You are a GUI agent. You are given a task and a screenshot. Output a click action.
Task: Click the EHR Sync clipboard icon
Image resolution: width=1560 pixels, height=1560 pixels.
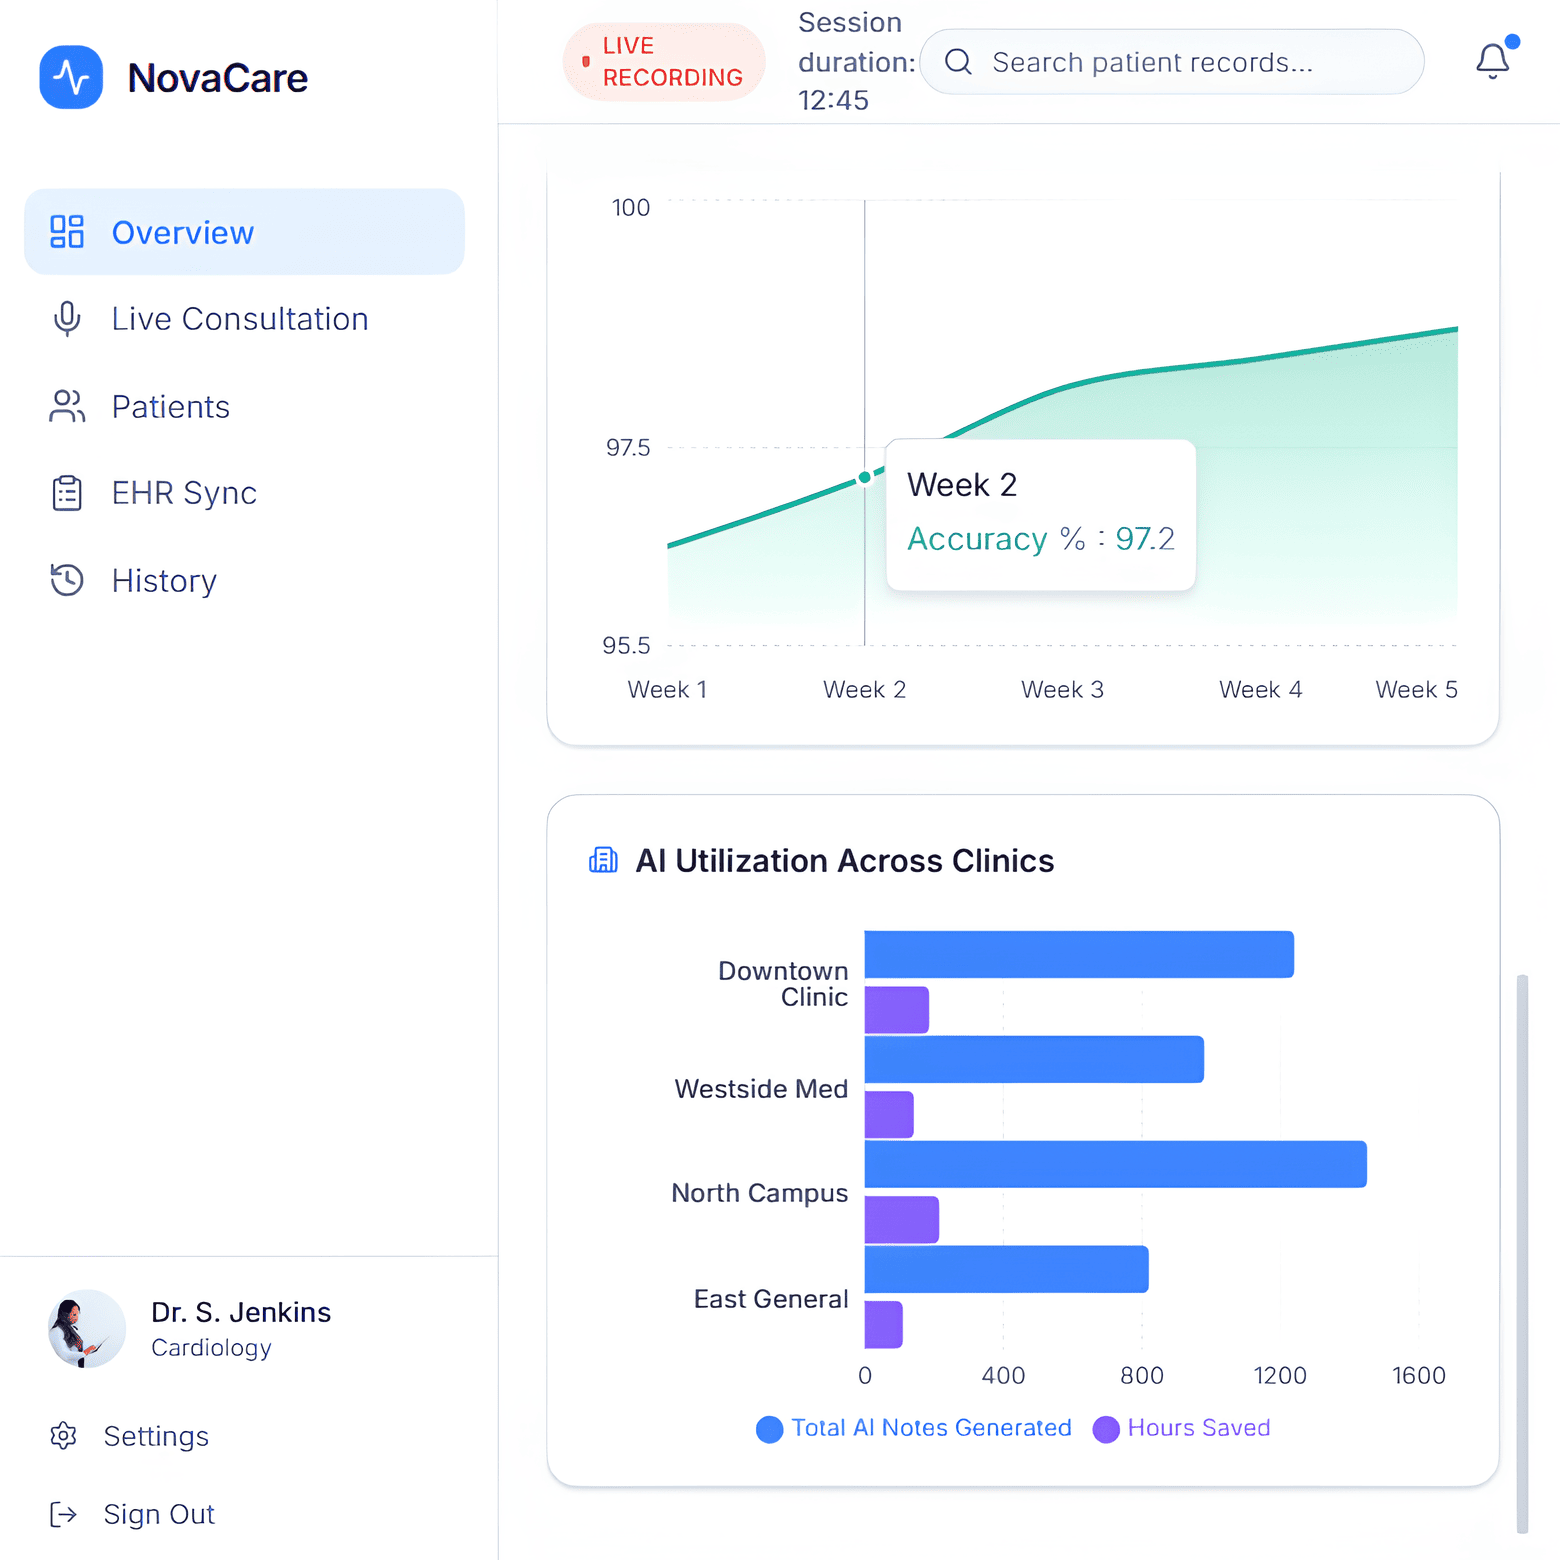67,493
